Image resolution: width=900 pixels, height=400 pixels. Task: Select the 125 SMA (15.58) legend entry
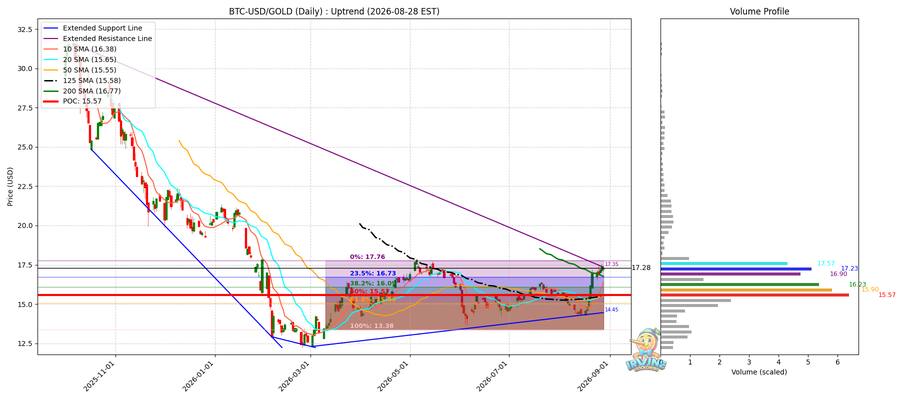[82, 80]
